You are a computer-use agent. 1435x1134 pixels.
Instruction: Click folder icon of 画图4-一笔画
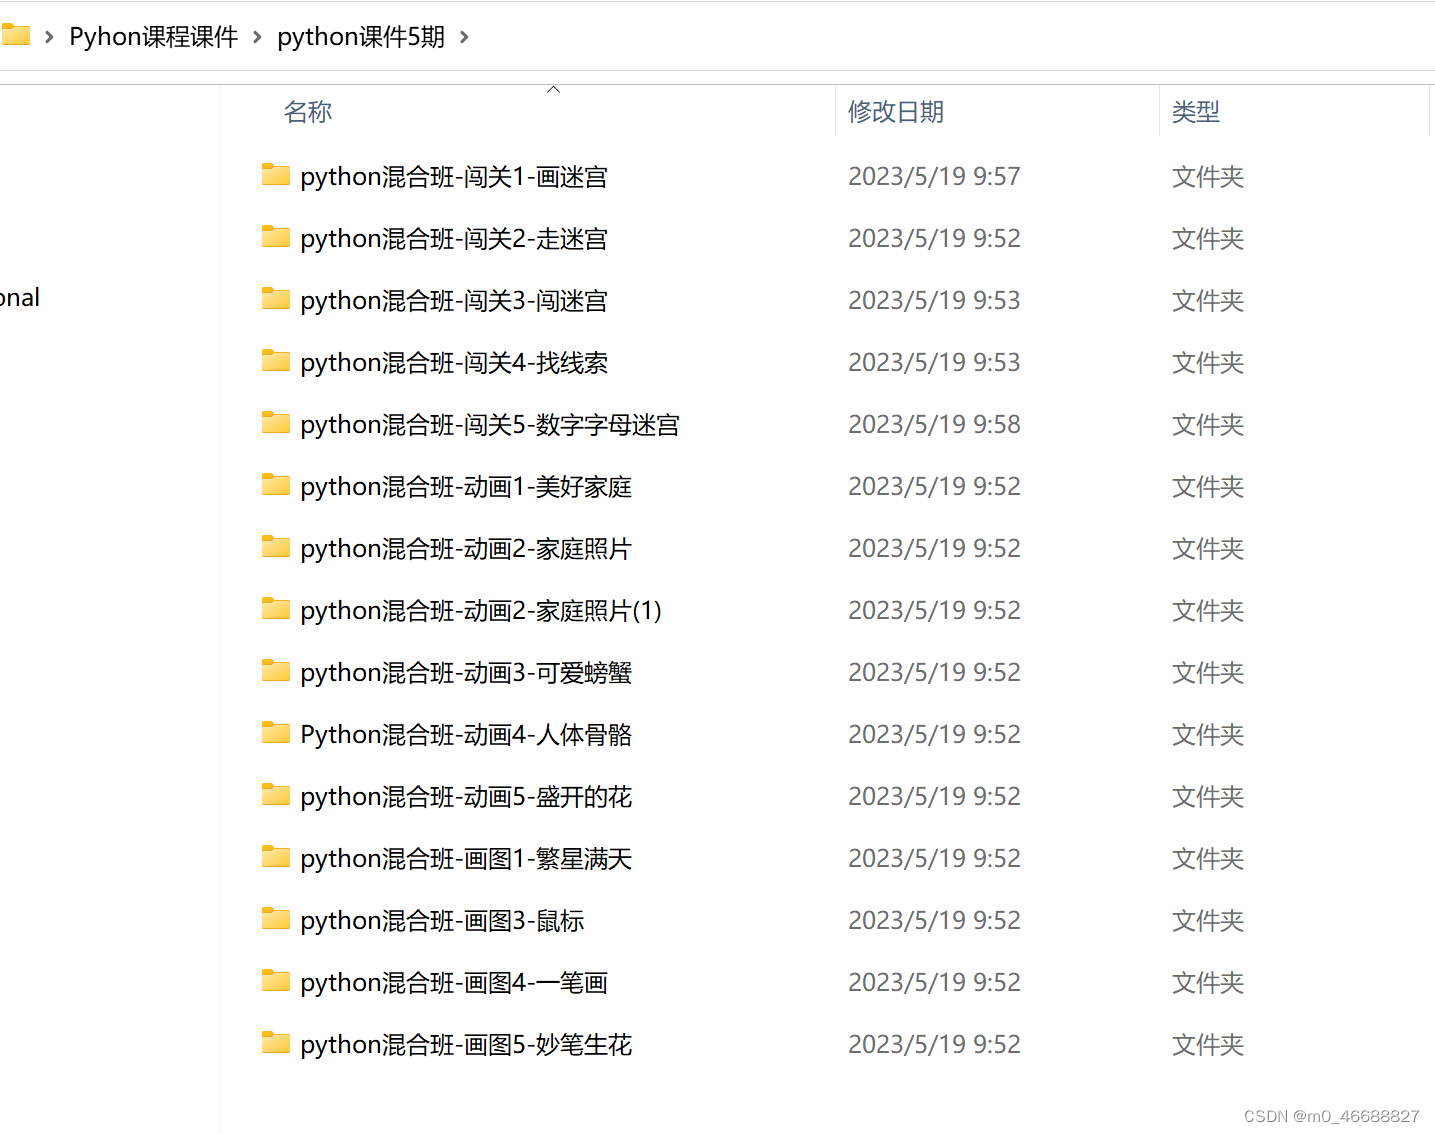pos(276,982)
